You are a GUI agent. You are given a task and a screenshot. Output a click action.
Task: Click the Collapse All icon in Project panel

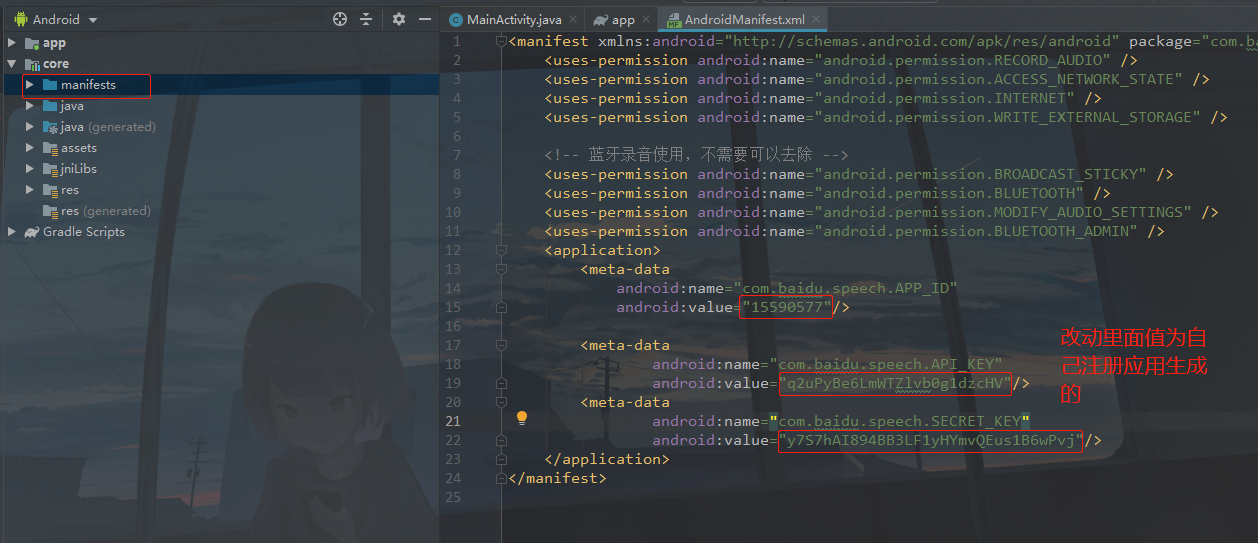(x=366, y=19)
